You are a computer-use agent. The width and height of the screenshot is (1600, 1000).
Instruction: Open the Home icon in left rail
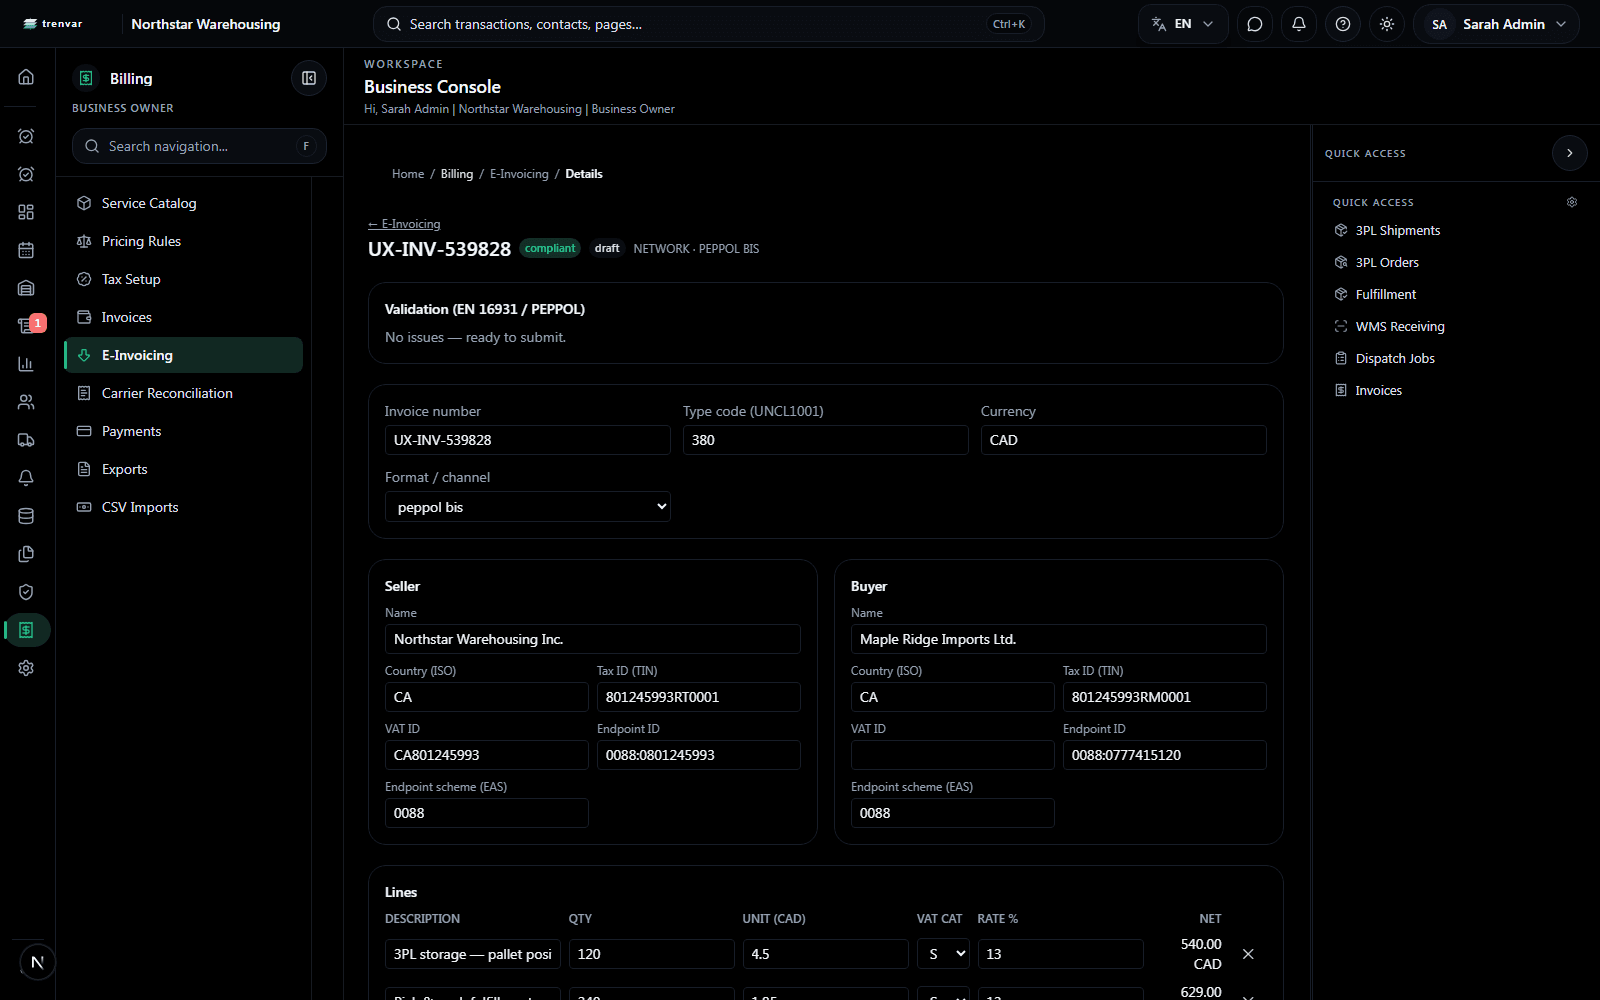pyautogui.click(x=26, y=77)
